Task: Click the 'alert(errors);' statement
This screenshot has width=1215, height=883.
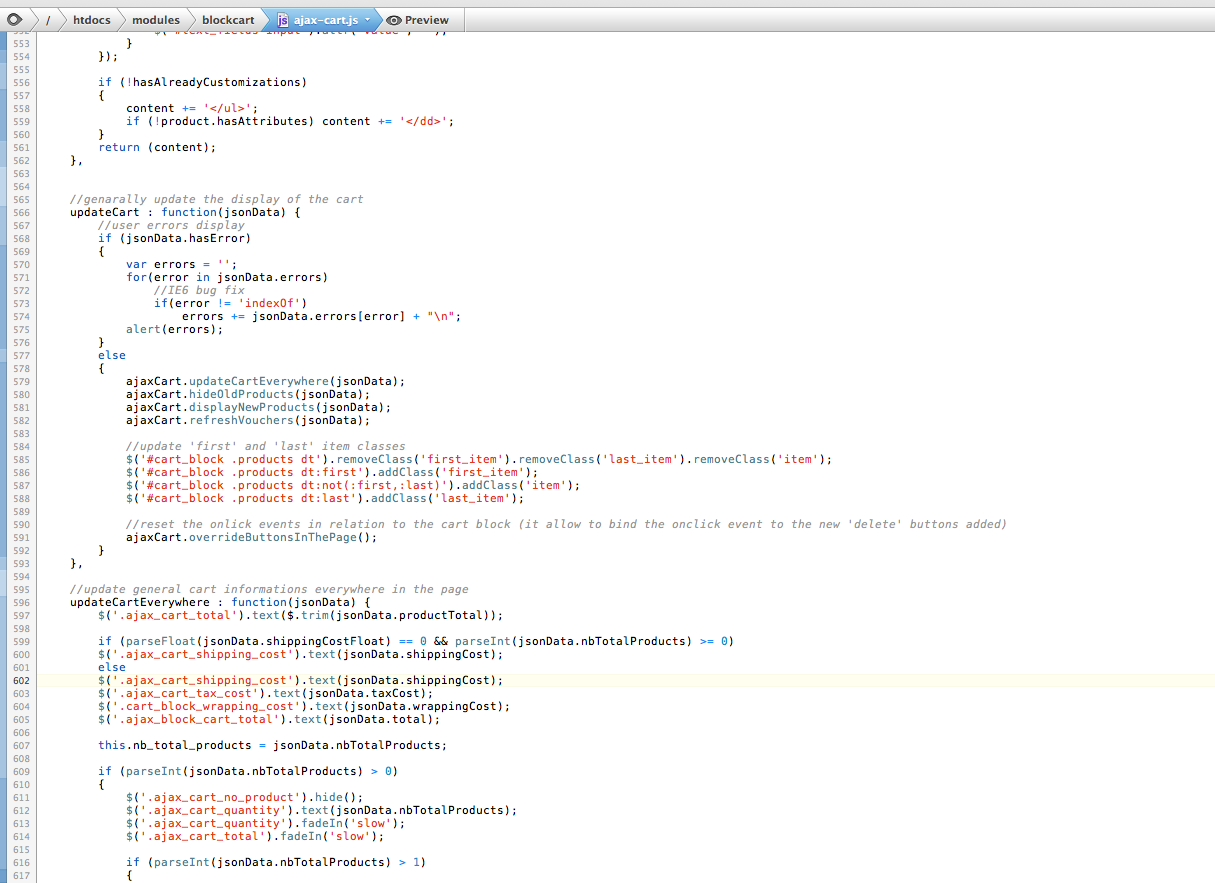Action: click(174, 329)
